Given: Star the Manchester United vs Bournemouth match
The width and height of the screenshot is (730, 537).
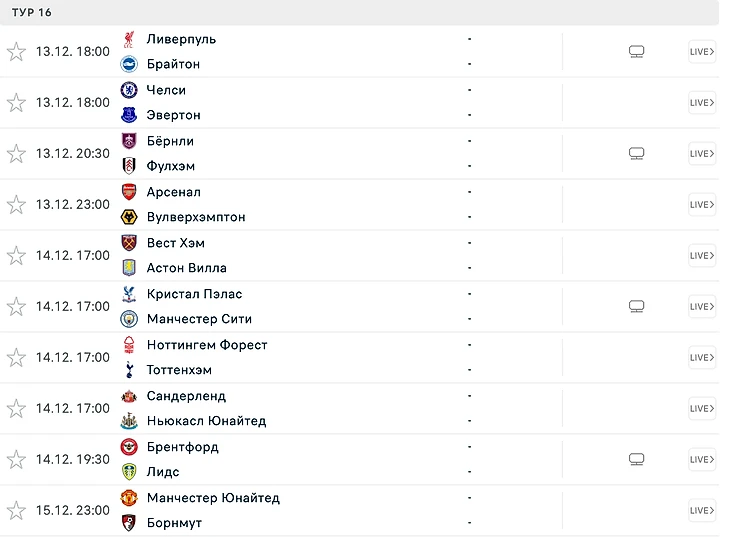Looking at the screenshot, I should coord(16,510).
